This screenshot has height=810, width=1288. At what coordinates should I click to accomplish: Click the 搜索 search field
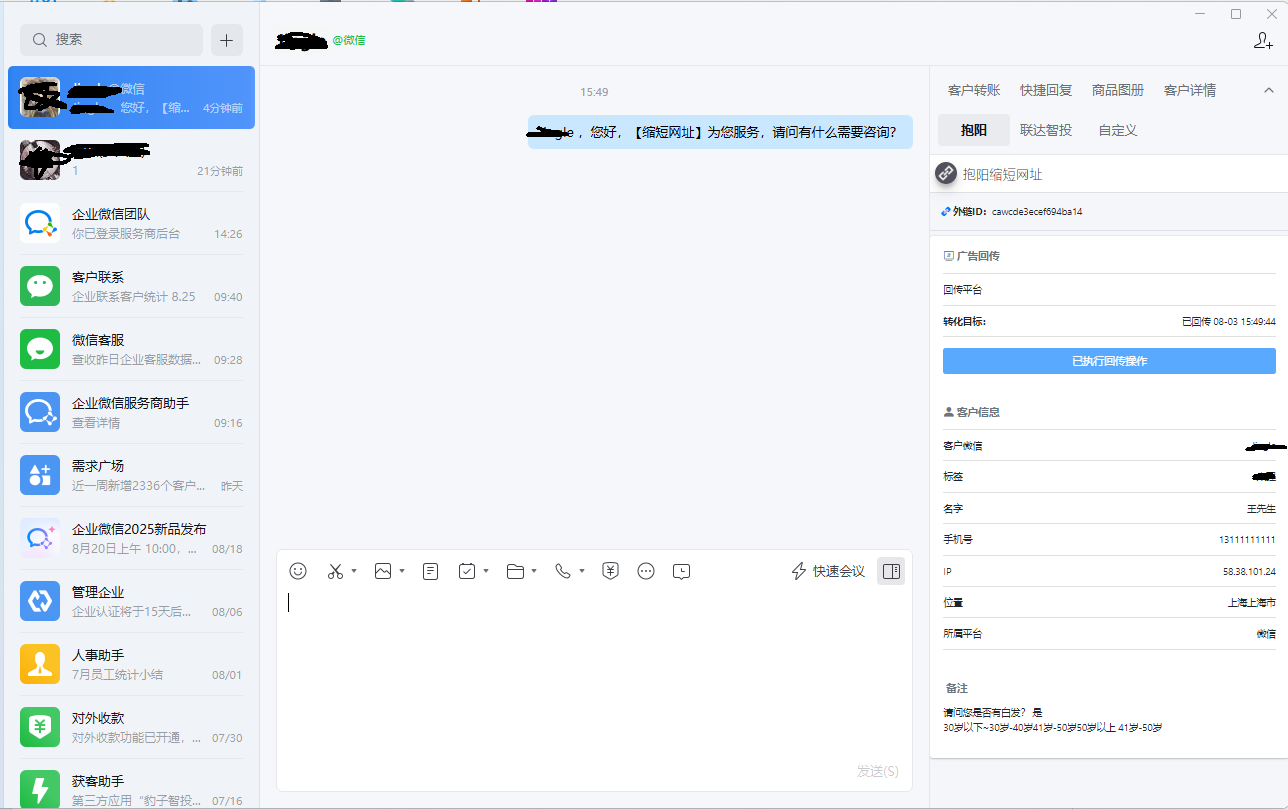point(112,40)
